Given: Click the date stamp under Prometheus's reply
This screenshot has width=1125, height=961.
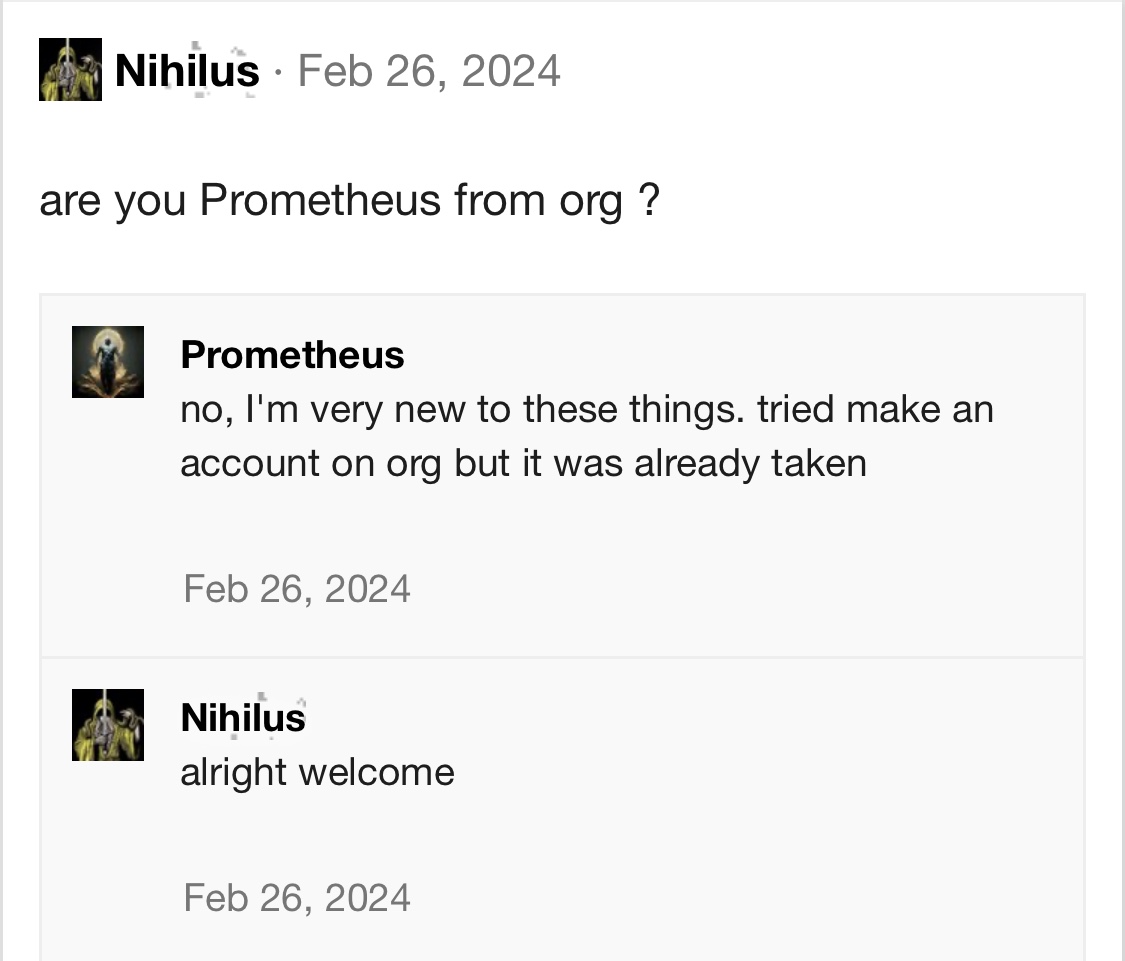Looking at the screenshot, I should coord(297,588).
